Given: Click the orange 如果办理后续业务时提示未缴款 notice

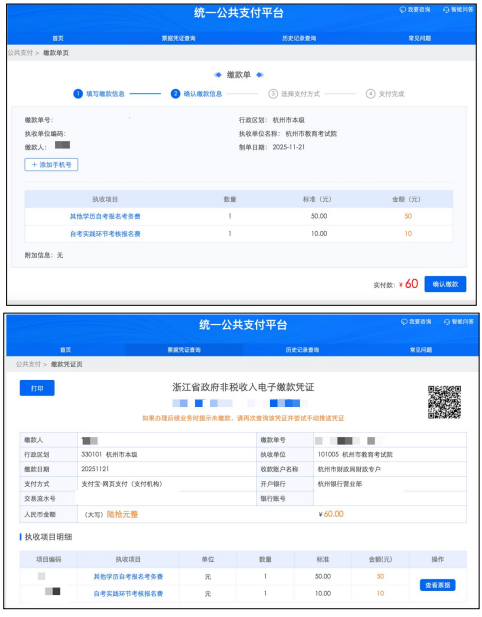Looking at the screenshot, I should (x=243, y=418).
